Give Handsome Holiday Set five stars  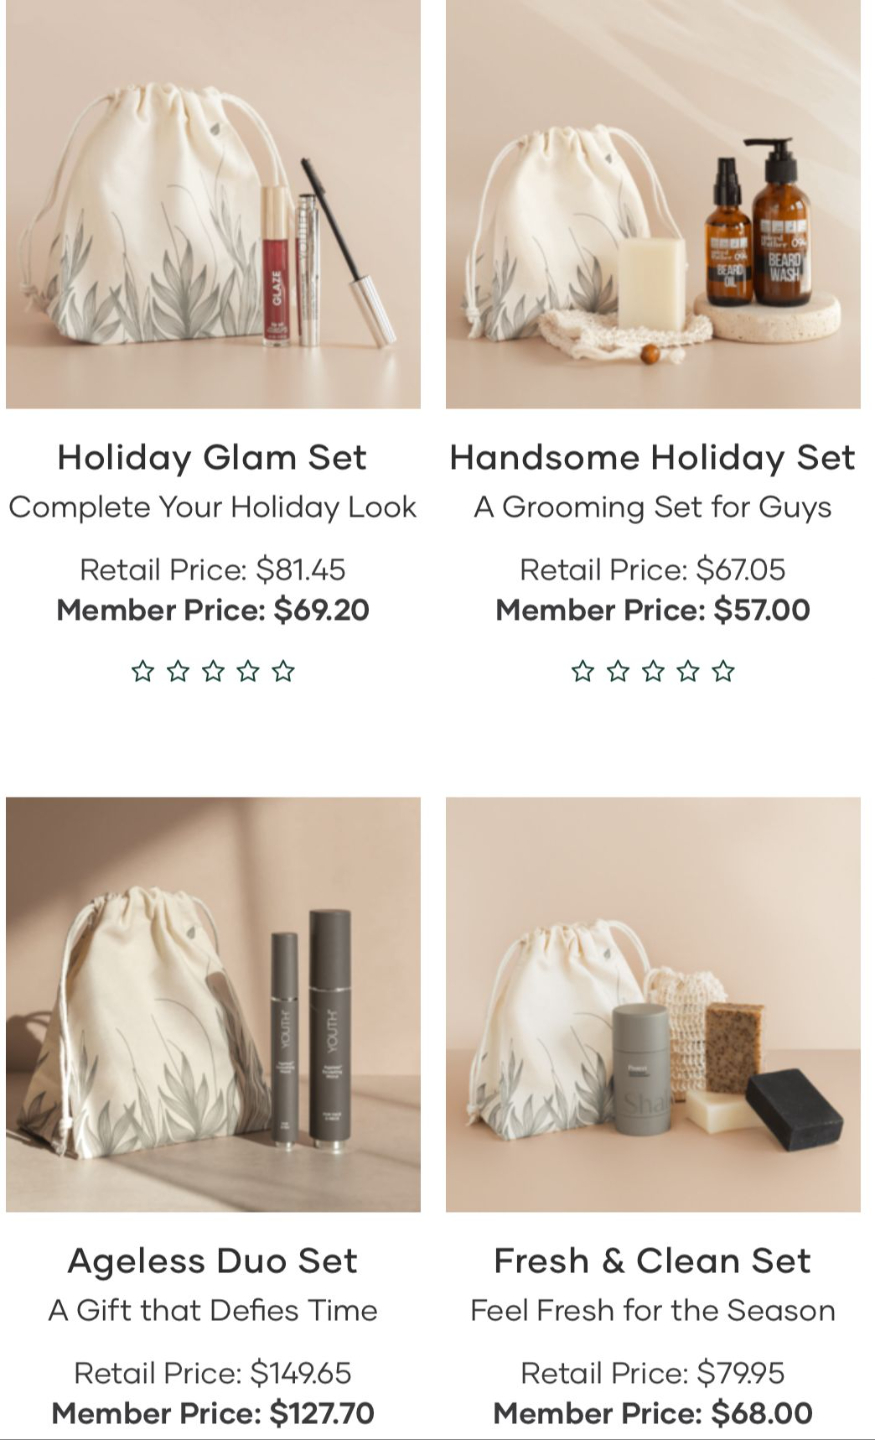(723, 671)
